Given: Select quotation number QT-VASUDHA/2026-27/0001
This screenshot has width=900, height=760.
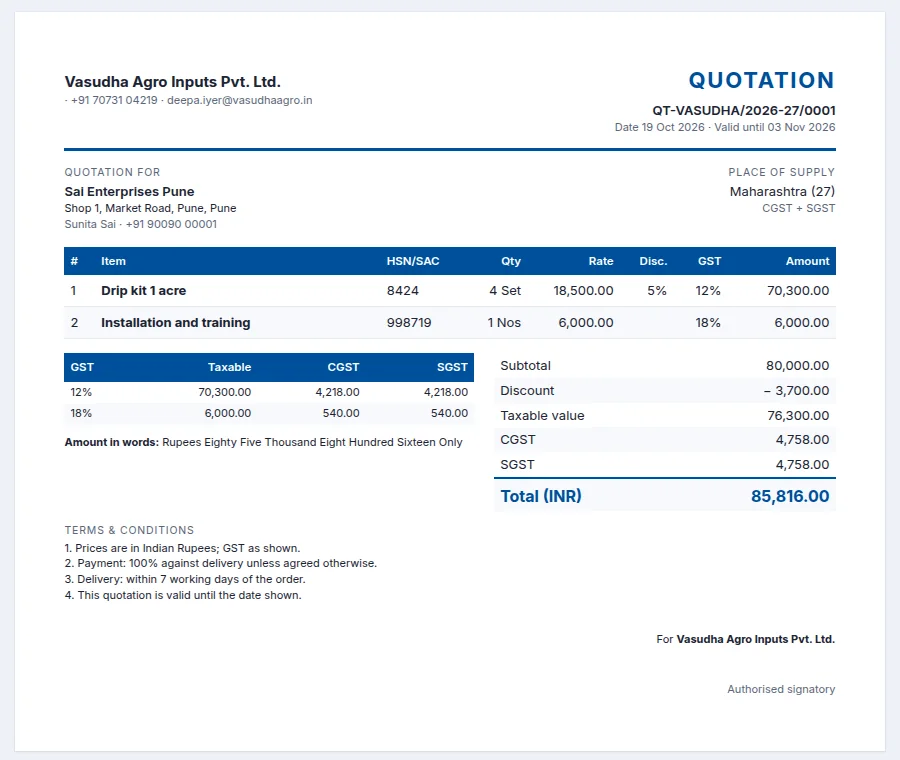Looking at the screenshot, I should (744, 110).
